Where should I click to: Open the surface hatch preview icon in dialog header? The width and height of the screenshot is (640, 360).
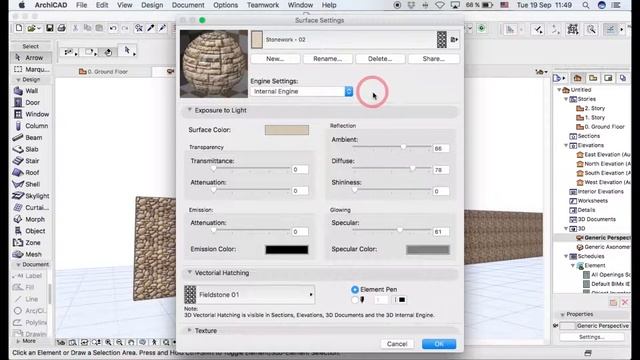441,40
